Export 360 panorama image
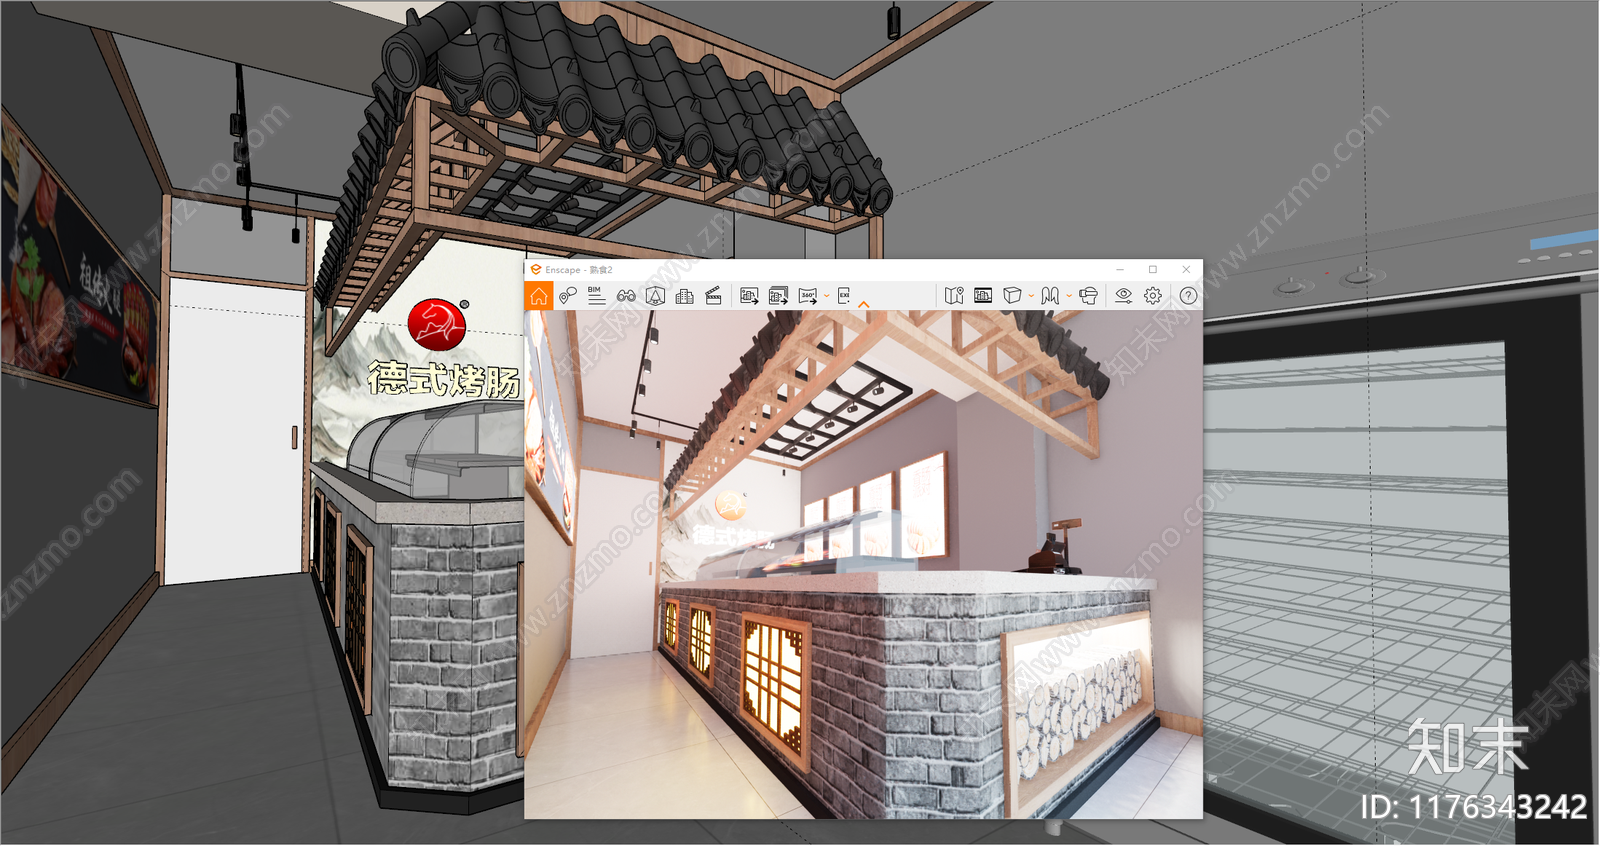This screenshot has height=846, width=1600. tap(808, 296)
